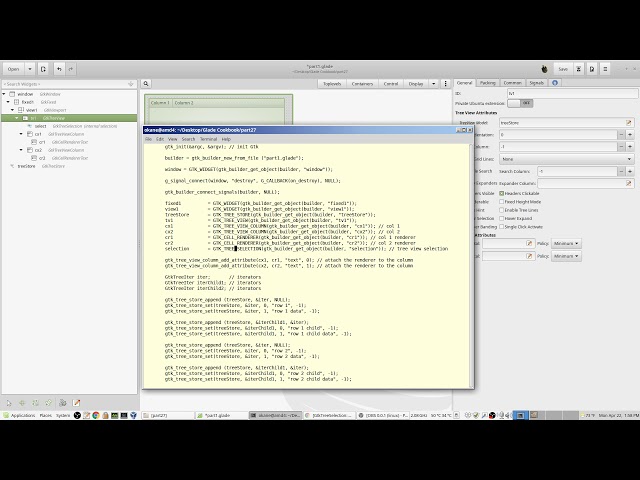Click the Column 1 header in design view
This screenshot has height=480, width=640.
(x=160, y=103)
